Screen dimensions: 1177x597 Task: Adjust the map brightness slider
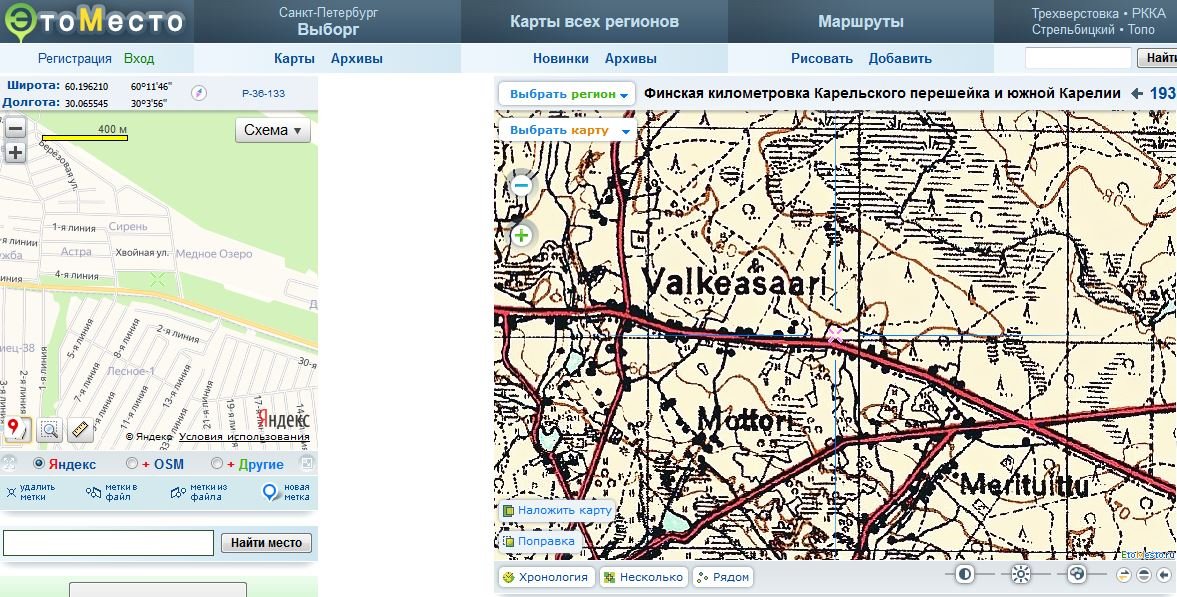click(1020, 574)
